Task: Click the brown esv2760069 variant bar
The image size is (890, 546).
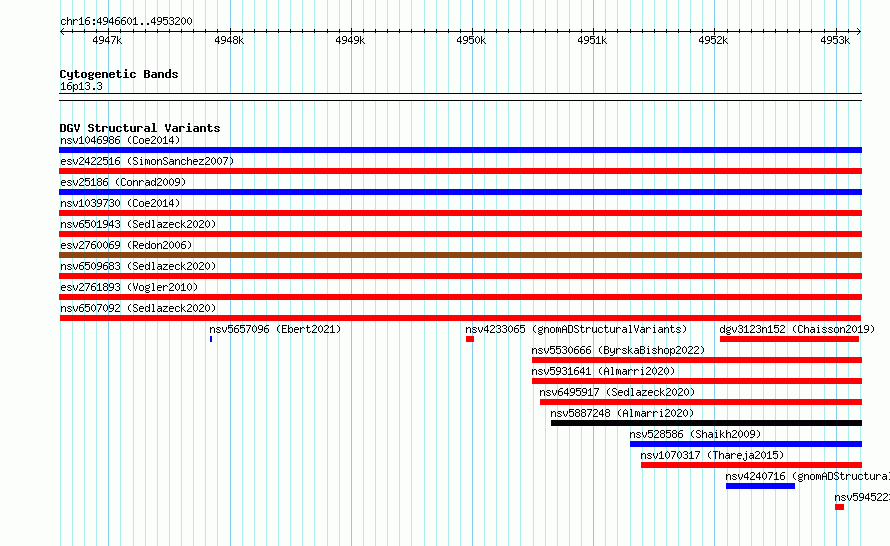Action: (x=460, y=255)
